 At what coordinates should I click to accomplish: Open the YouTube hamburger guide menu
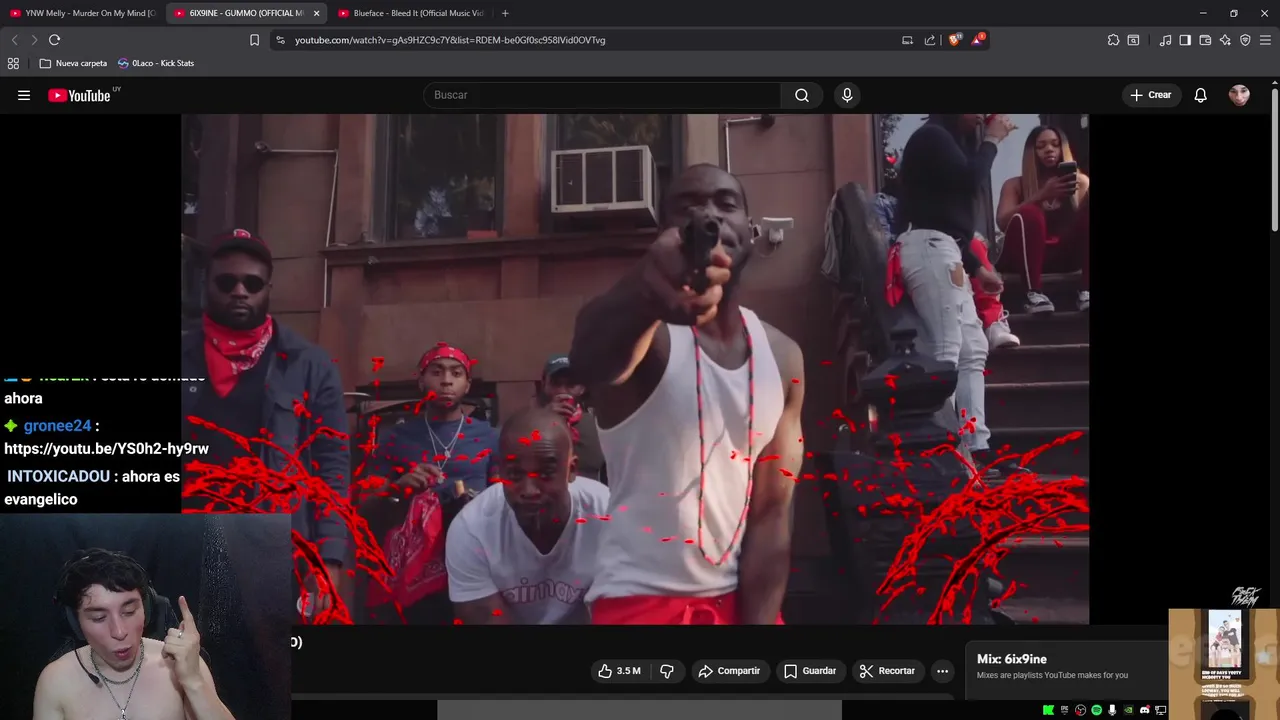[x=24, y=95]
